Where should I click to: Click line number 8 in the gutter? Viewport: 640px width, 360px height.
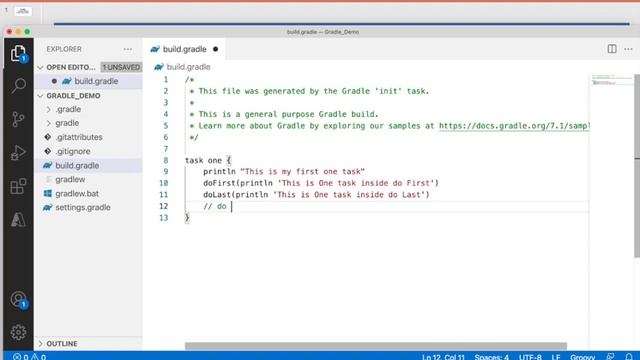click(166, 160)
